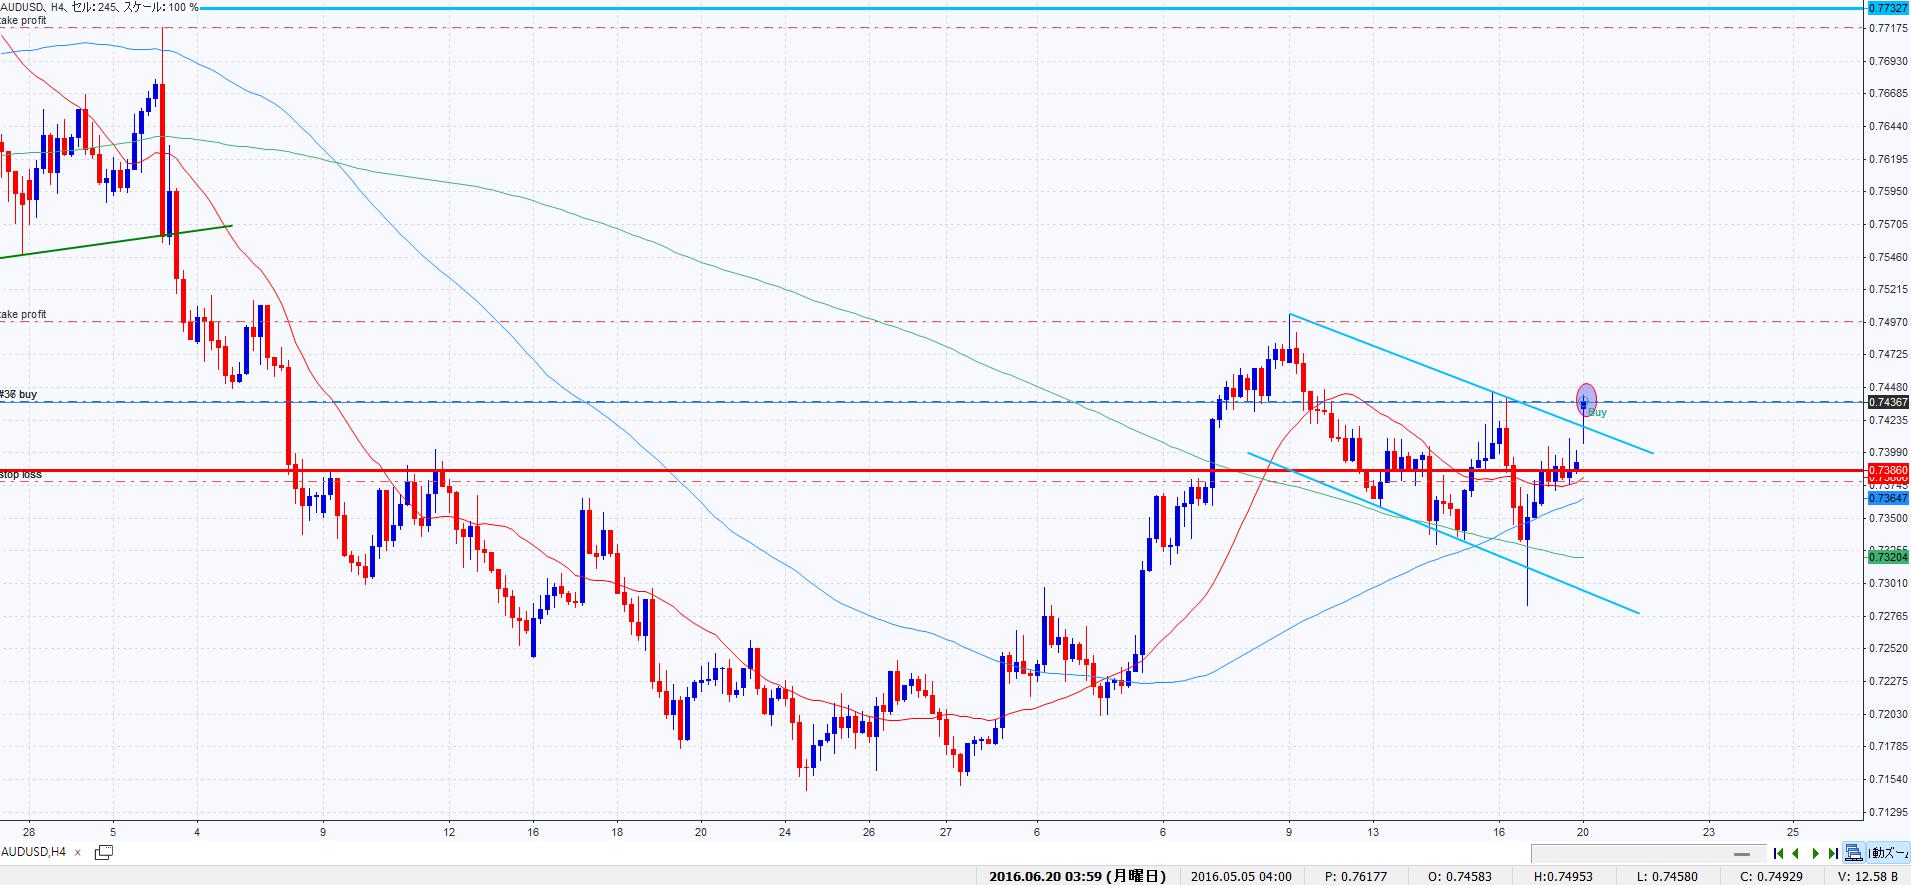Toggle the auto zoom (自動ズーム) button
1911x885 pixels.
point(1888,853)
